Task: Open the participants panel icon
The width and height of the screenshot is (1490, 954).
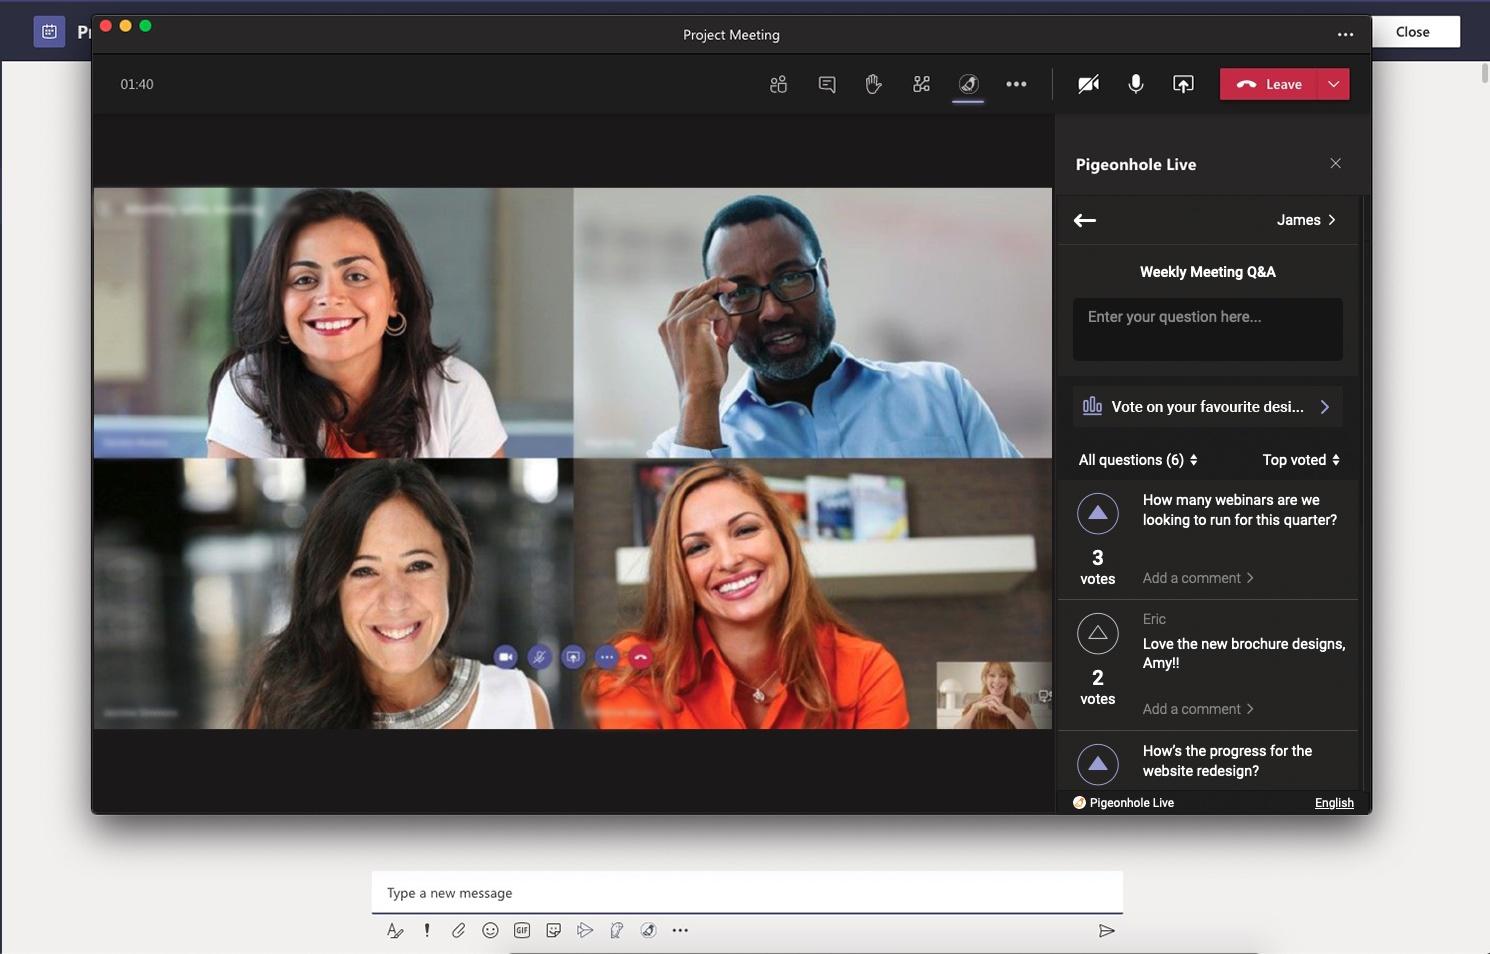Action: (778, 84)
